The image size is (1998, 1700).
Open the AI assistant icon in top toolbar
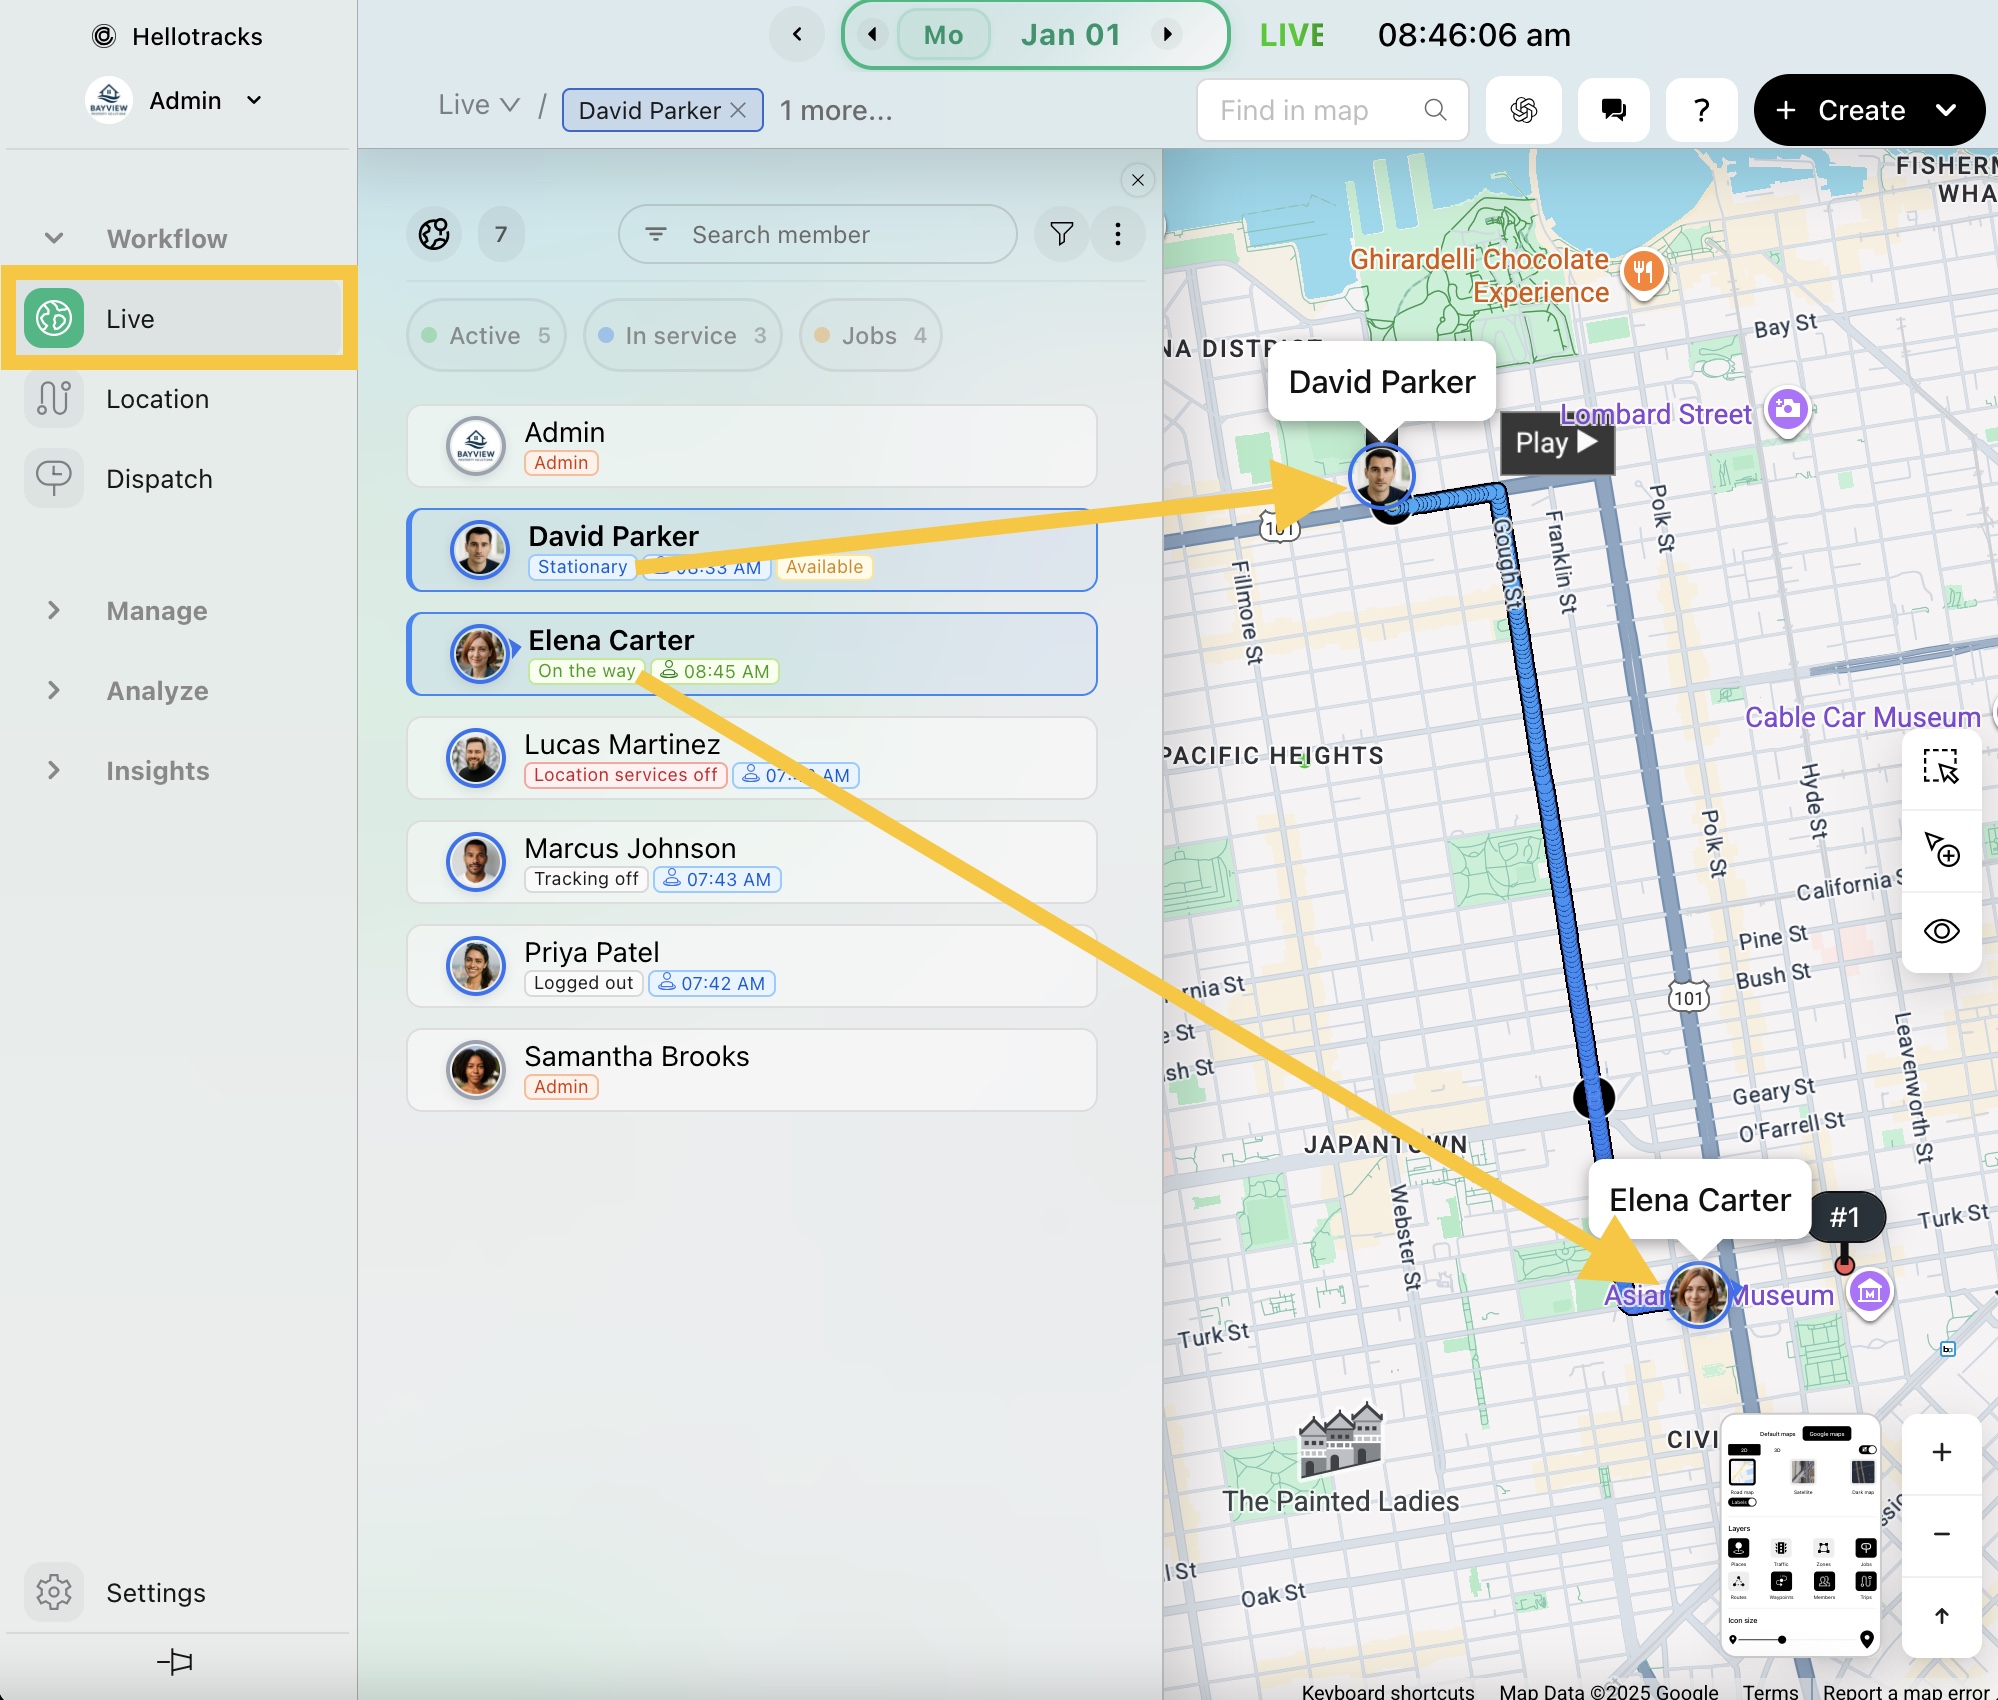1523,110
